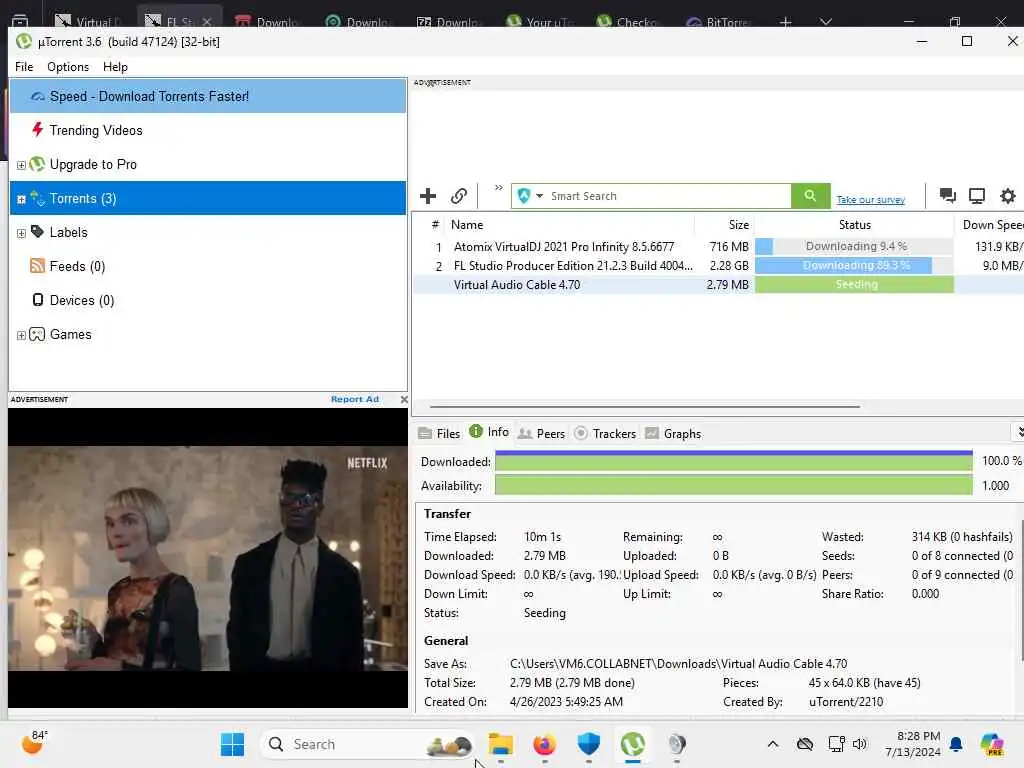1024x768 pixels.
Task: Click the shield icon in Smart Search box
Action: (524, 196)
